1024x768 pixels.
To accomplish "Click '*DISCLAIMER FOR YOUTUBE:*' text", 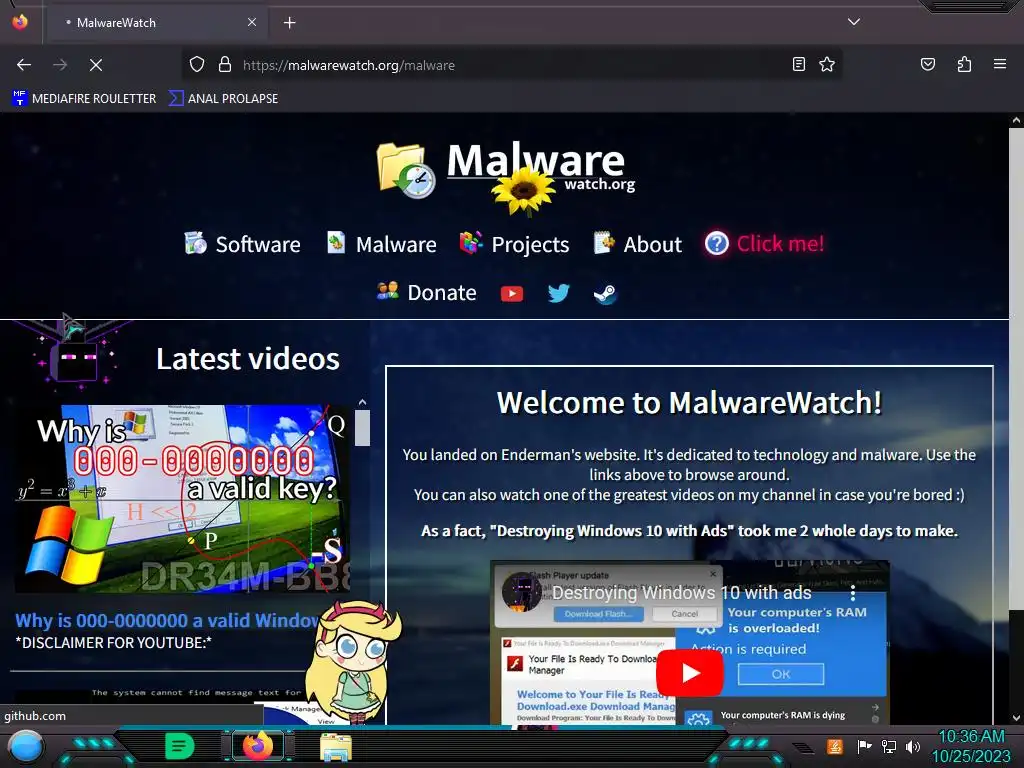I will pyautogui.click(x=114, y=643).
